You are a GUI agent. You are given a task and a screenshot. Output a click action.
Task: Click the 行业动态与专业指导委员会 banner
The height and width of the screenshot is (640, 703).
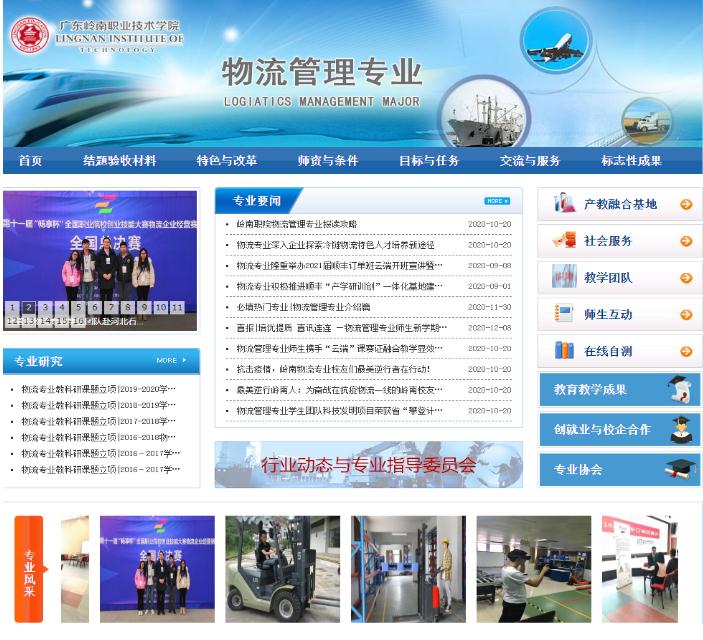[368, 465]
